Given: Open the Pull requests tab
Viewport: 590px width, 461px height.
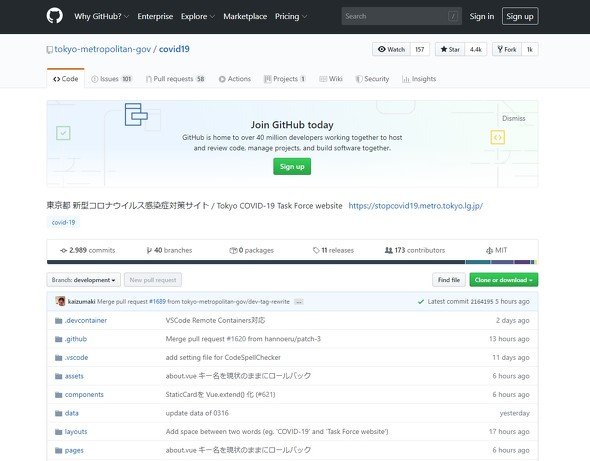Looking at the screenshot, I should coord(175,79).
